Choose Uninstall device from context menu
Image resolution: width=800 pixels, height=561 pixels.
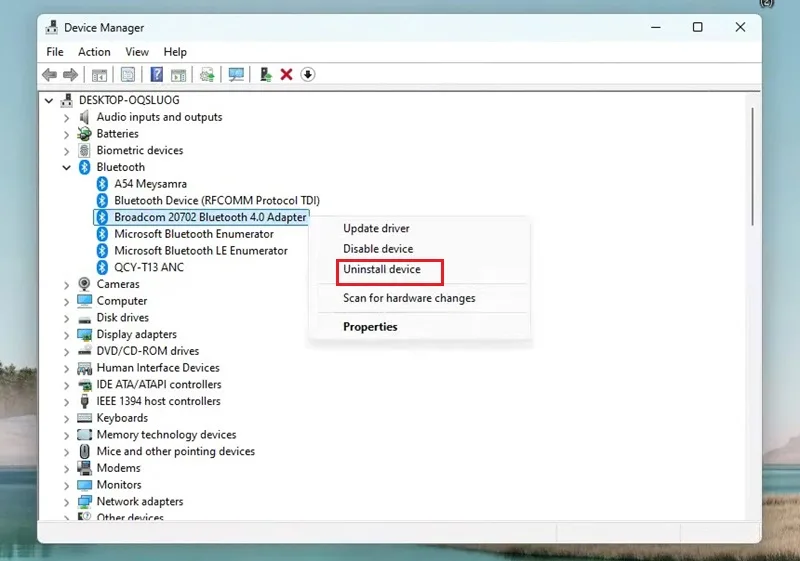tap(382, 269)
